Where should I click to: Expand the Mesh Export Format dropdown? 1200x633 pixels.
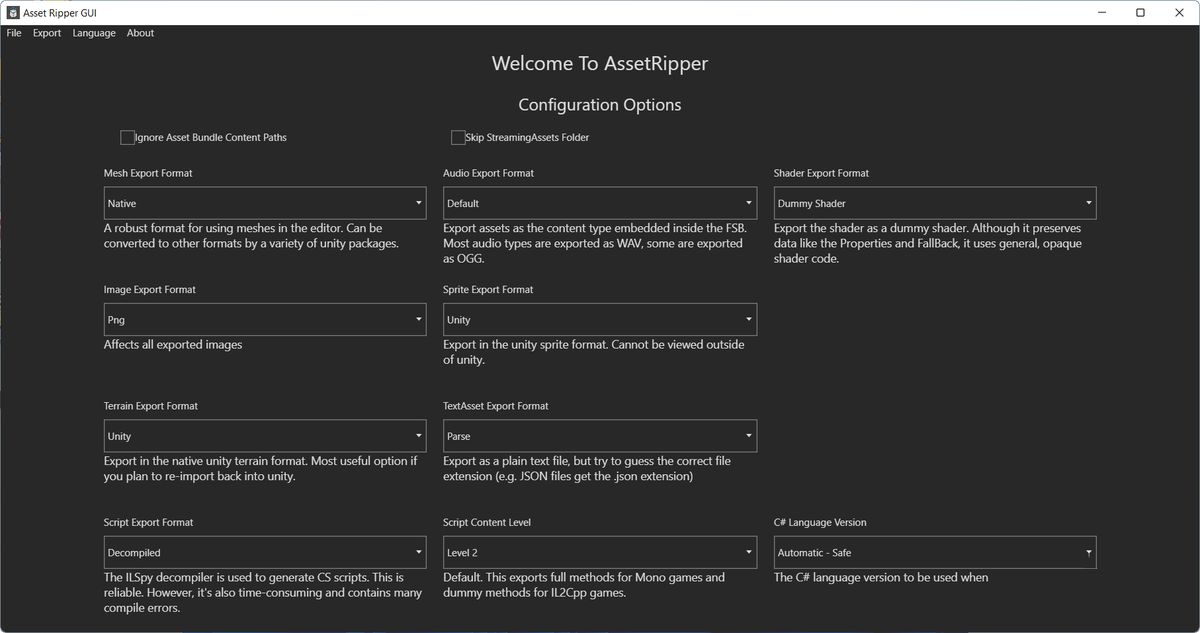coord(265,203)
